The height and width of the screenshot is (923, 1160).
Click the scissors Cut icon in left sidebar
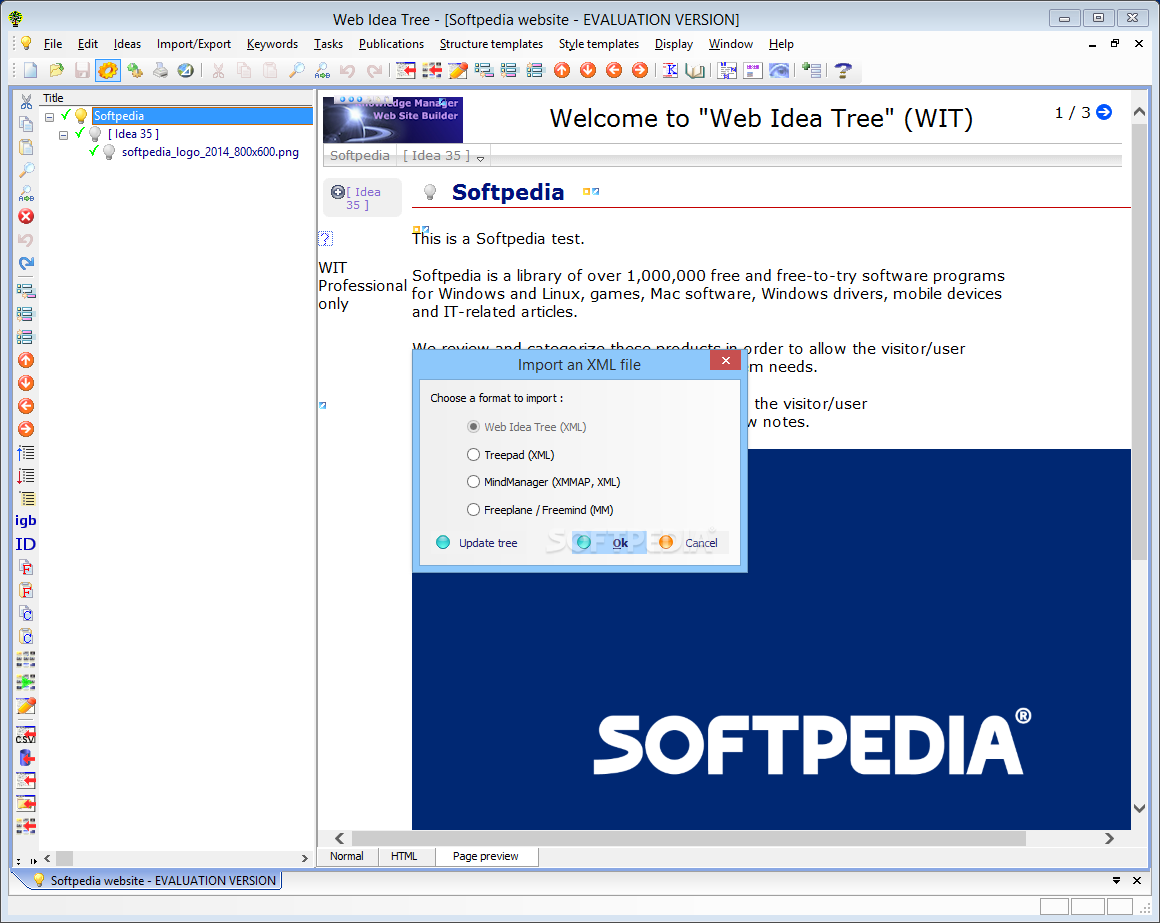click(26, 101)
